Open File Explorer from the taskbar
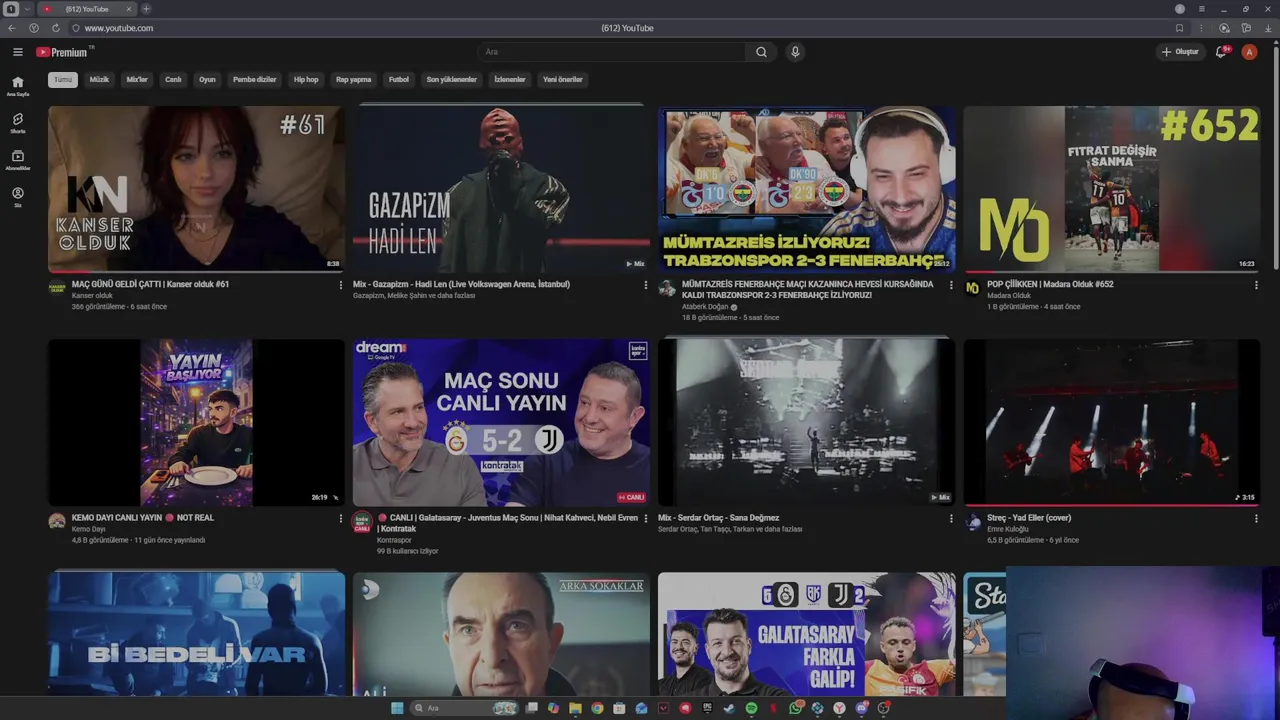Viewport: 1280px width, 720px height. coord(575,708)
